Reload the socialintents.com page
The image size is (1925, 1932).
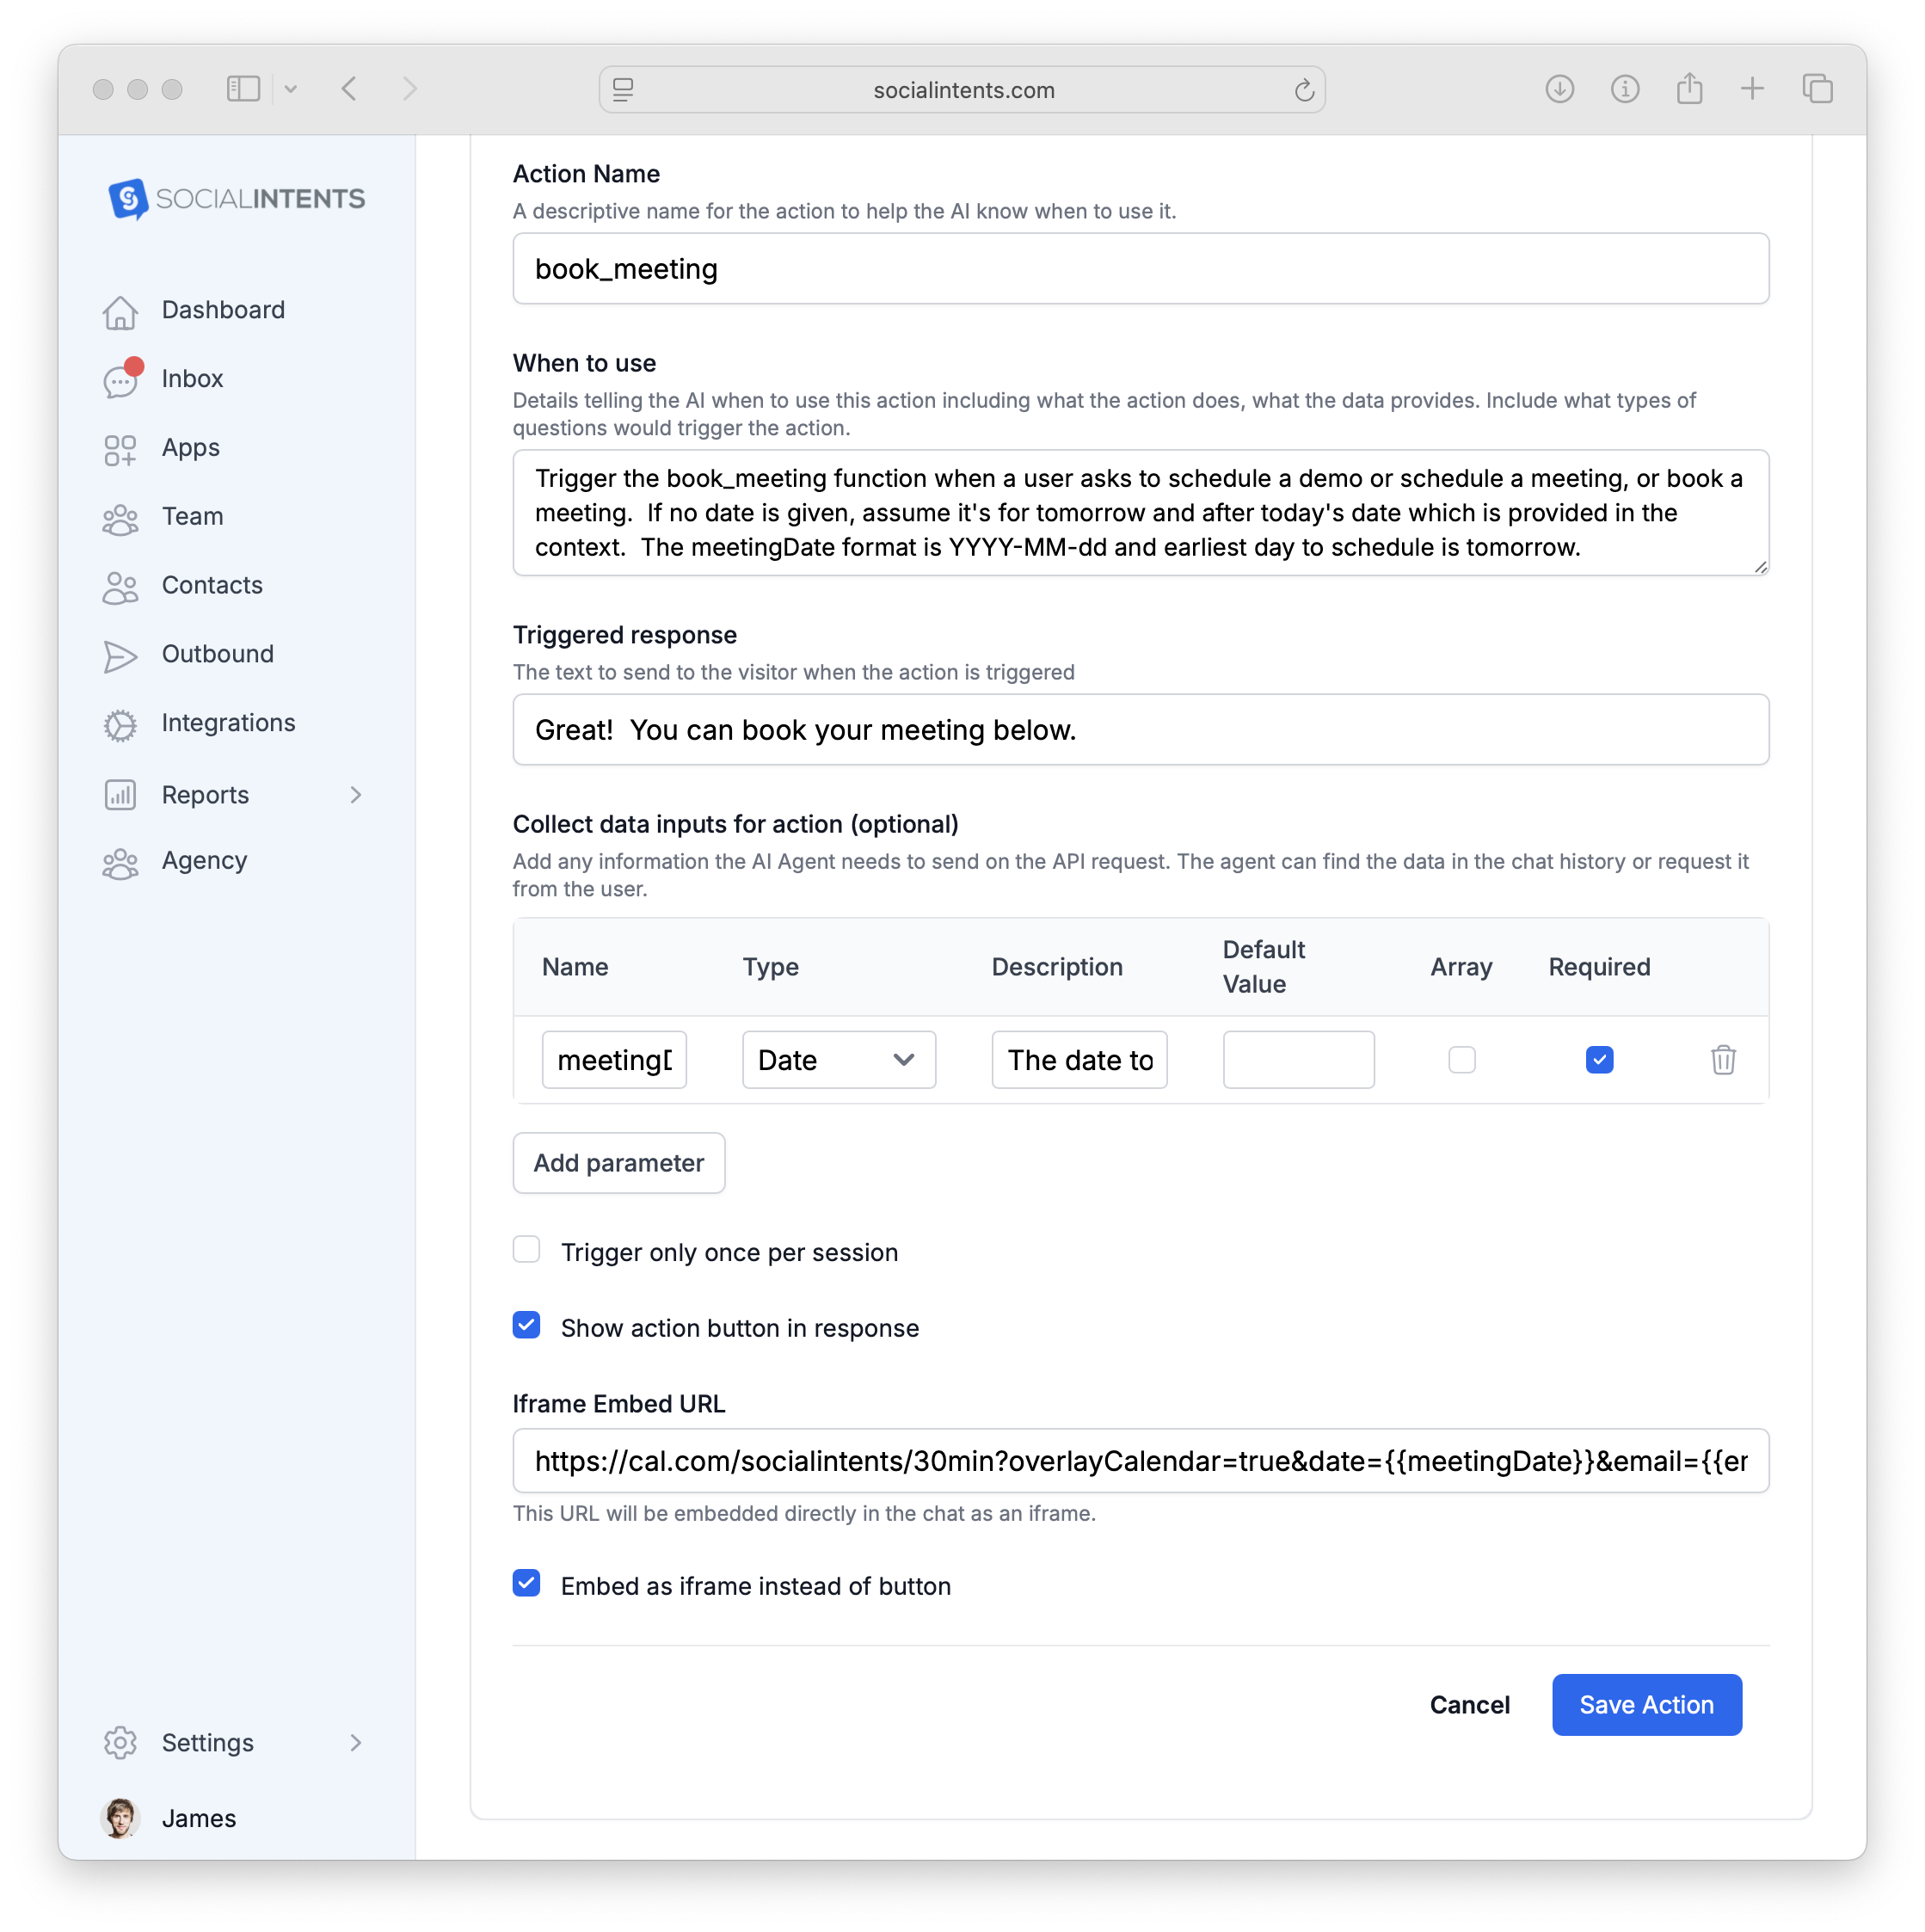pos(1303,89)
